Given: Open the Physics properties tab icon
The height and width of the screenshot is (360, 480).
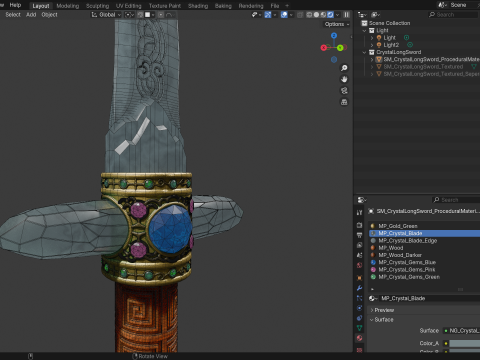Looking at the screenshot, I should click(x=359, y=308).
